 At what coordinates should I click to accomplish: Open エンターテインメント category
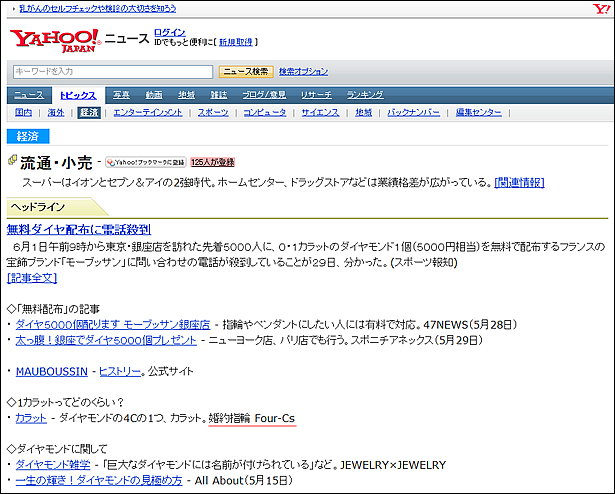coord(148,113)
